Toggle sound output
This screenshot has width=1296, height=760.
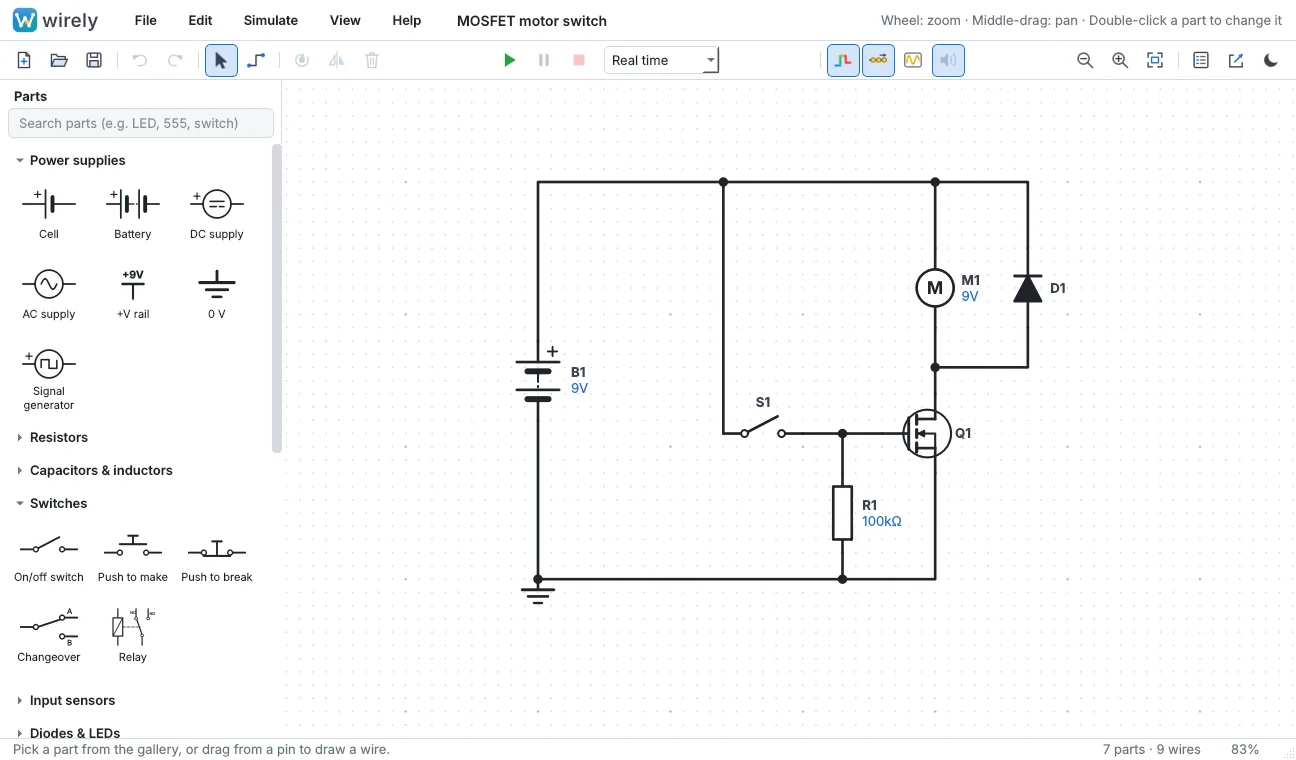(948, 60)
